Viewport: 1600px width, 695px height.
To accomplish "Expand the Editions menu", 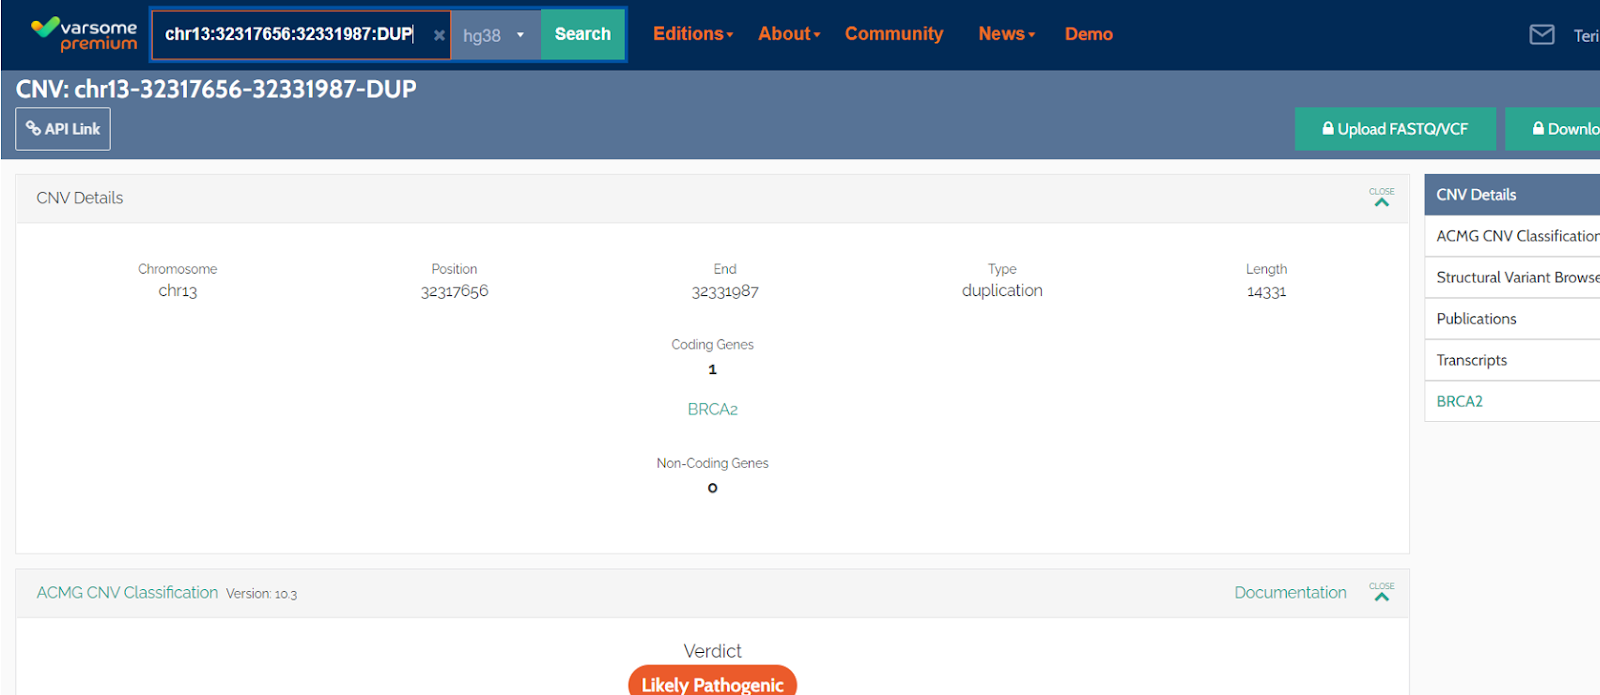I will click(693, 34).
